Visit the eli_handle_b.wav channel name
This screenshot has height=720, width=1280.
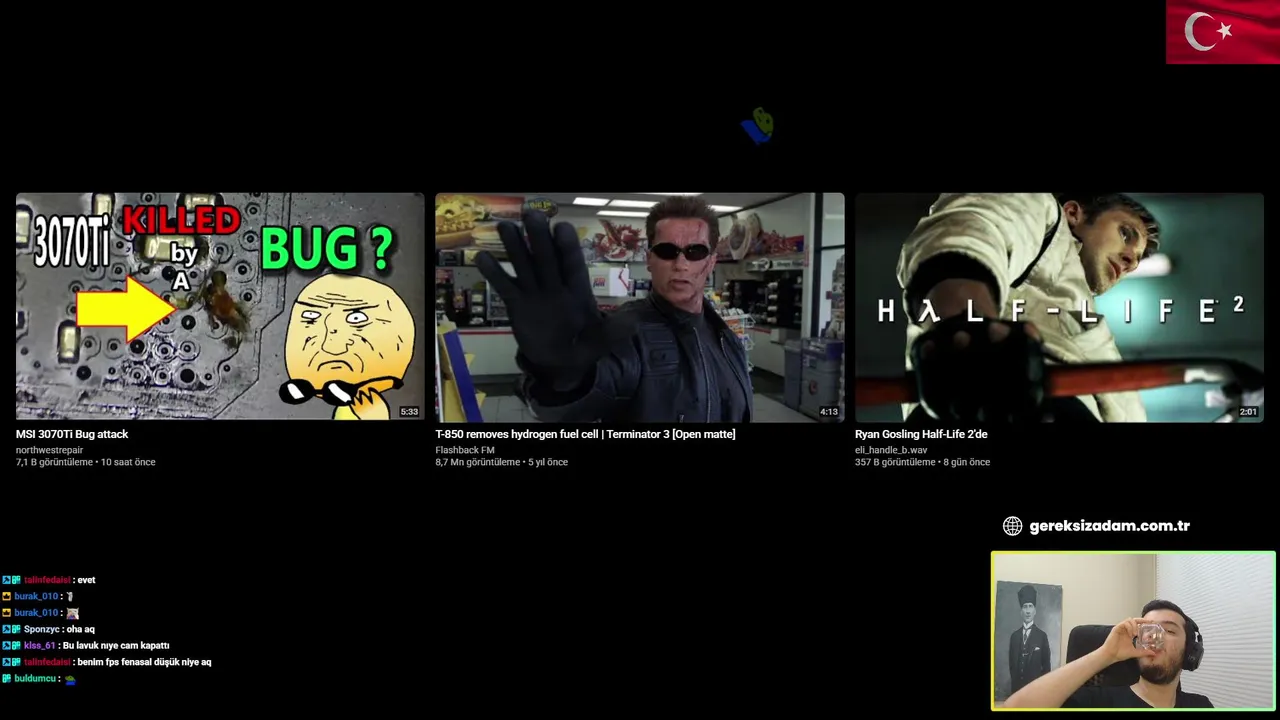coord(891,450)
